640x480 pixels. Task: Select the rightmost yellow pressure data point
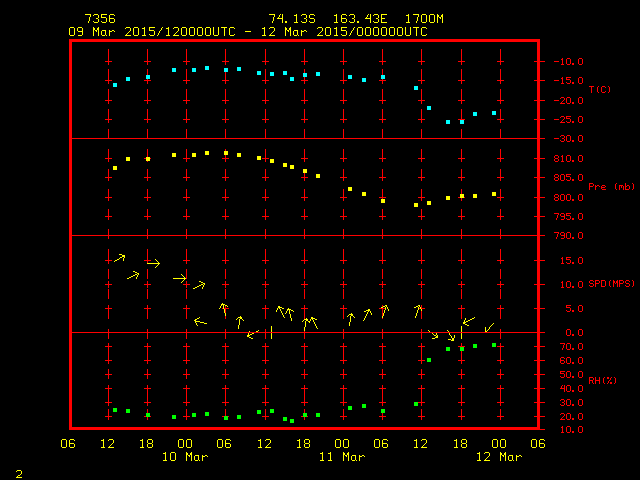click(x=494, y=194)
